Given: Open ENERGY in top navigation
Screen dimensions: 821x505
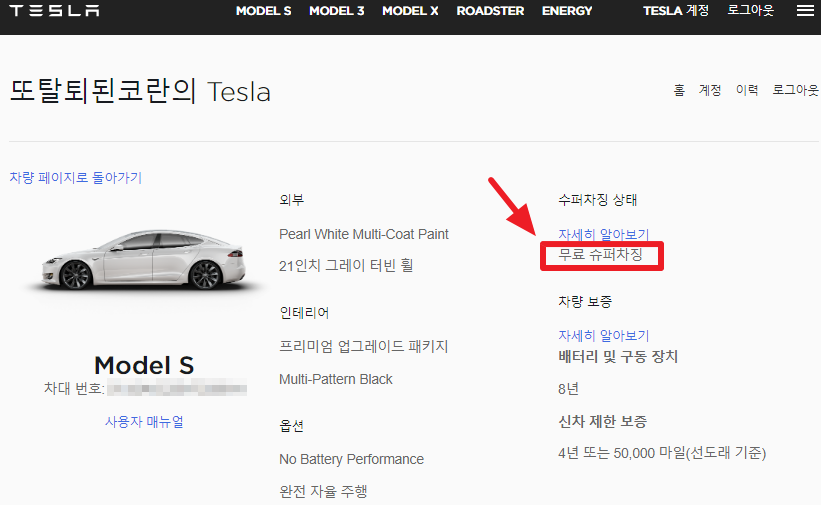Looking at the screenshot, I should pos(567,10).
